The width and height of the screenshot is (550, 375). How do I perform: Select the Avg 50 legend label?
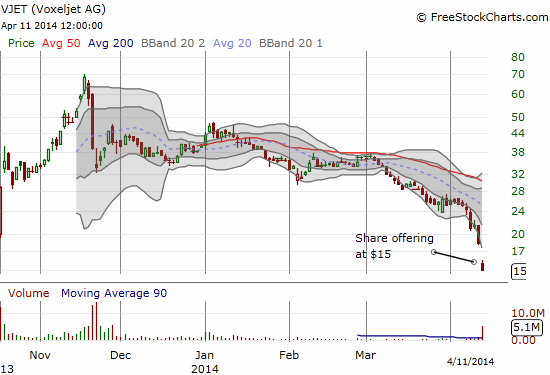(x=61, y=43)
